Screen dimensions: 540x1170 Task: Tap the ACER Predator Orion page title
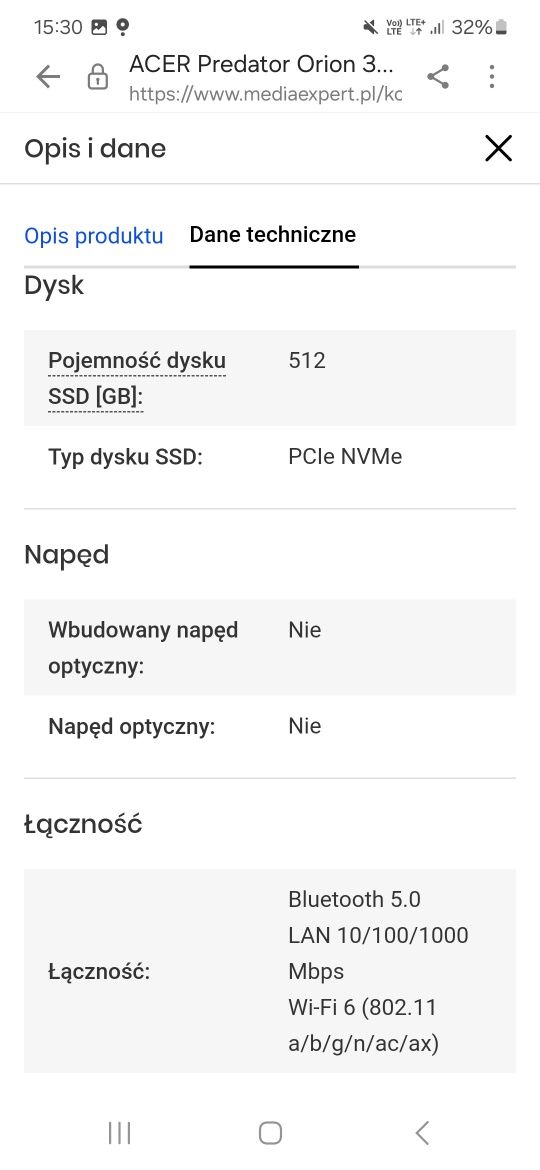[261, 64]
